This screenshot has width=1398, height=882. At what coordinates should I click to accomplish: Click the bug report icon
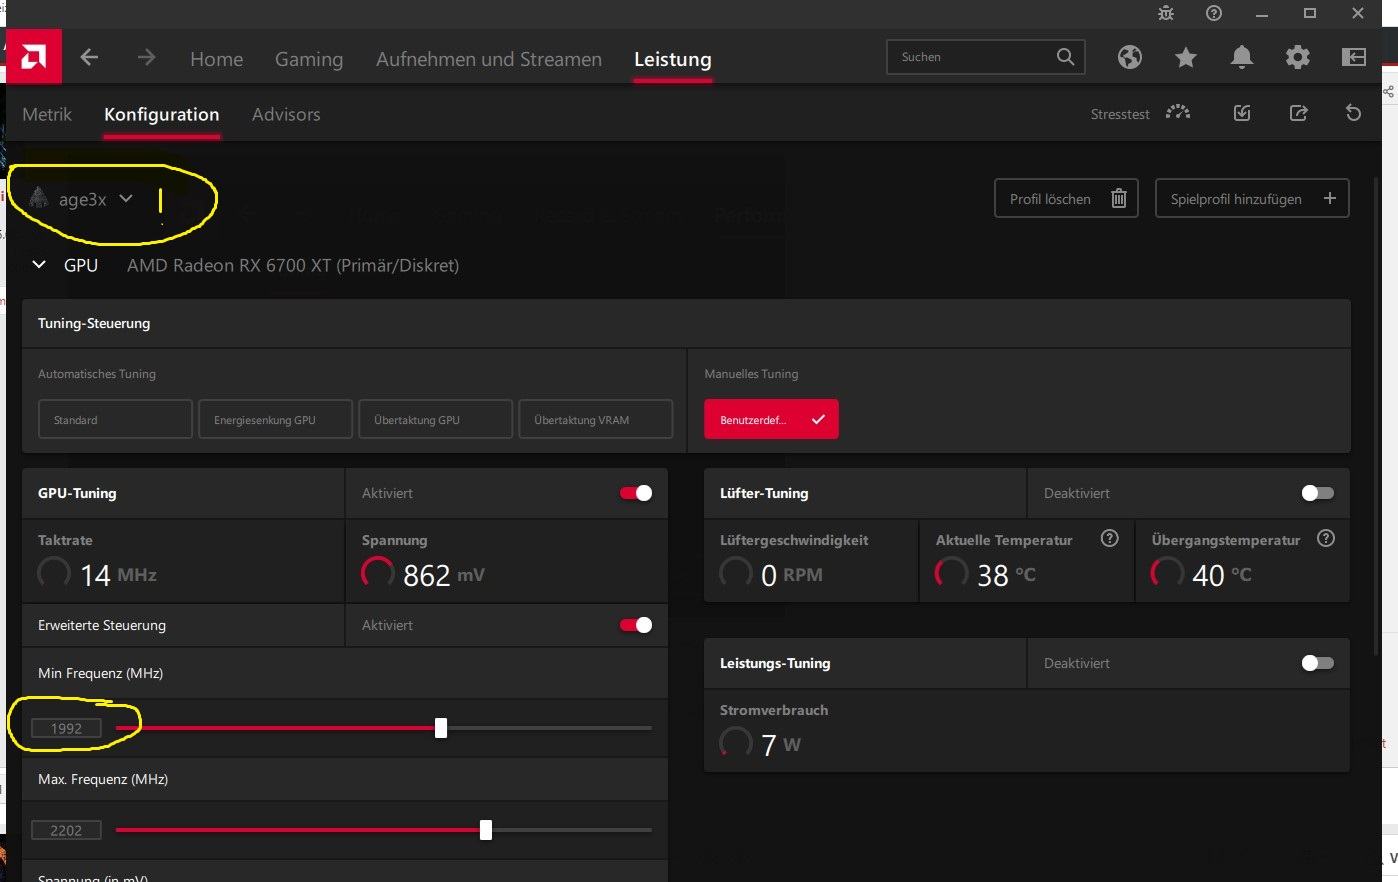point(1166,13)
